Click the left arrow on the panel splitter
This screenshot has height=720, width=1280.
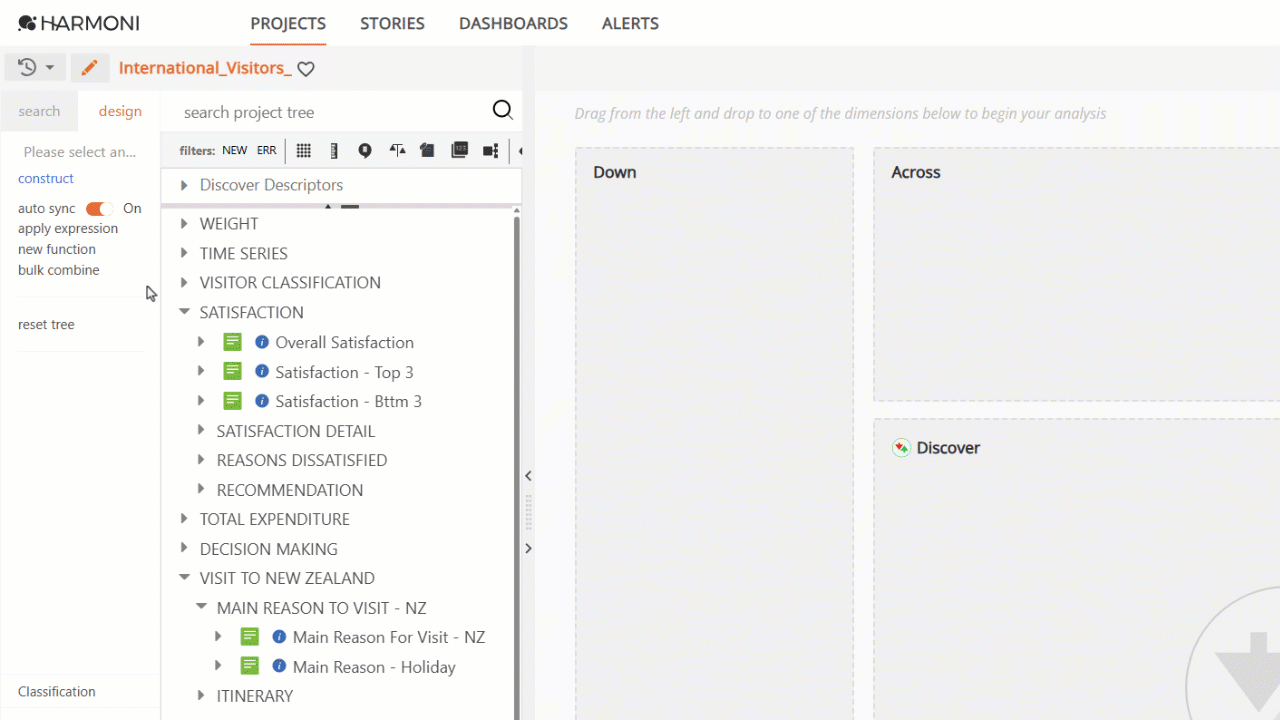tap(529, 476)
